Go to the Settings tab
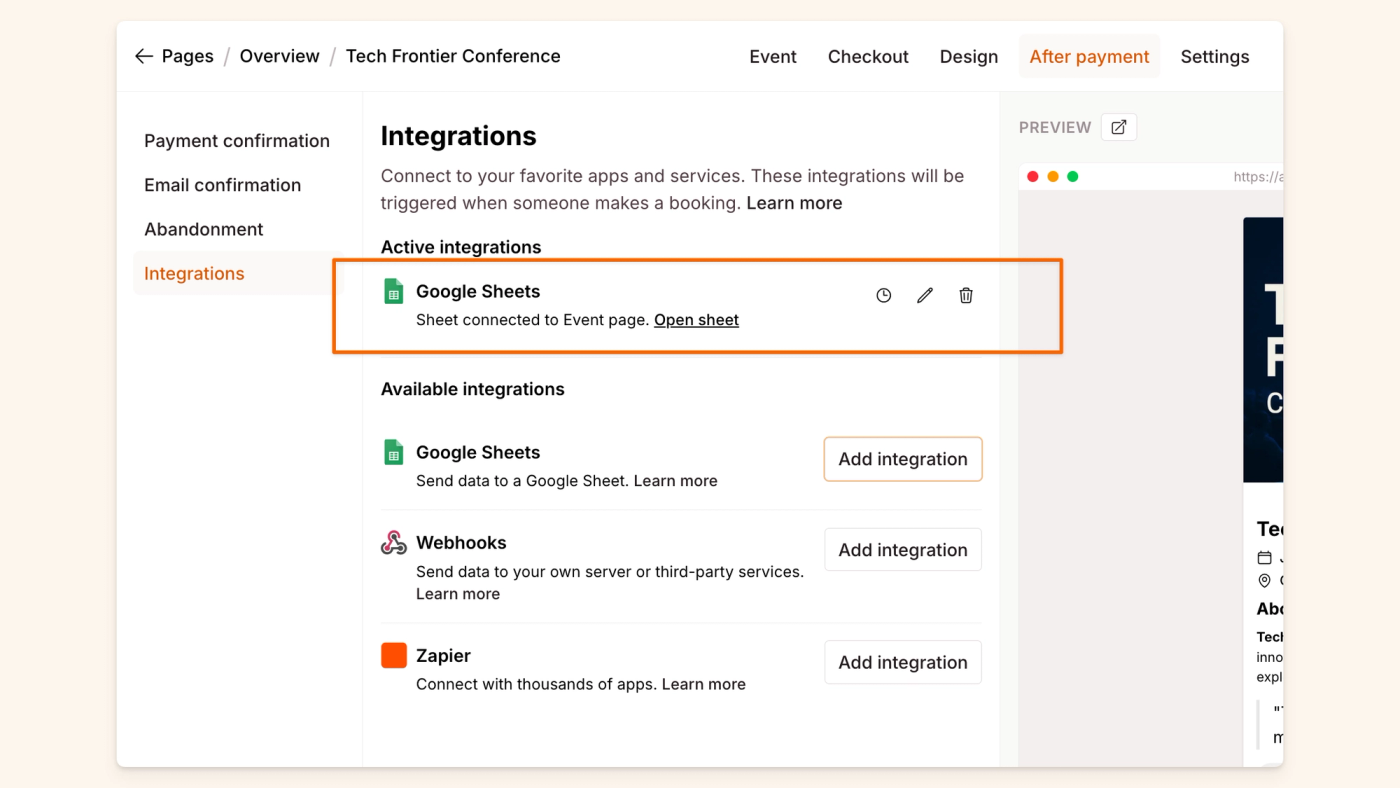This screenshot has height=788, width=1400. coord(1215,57)
